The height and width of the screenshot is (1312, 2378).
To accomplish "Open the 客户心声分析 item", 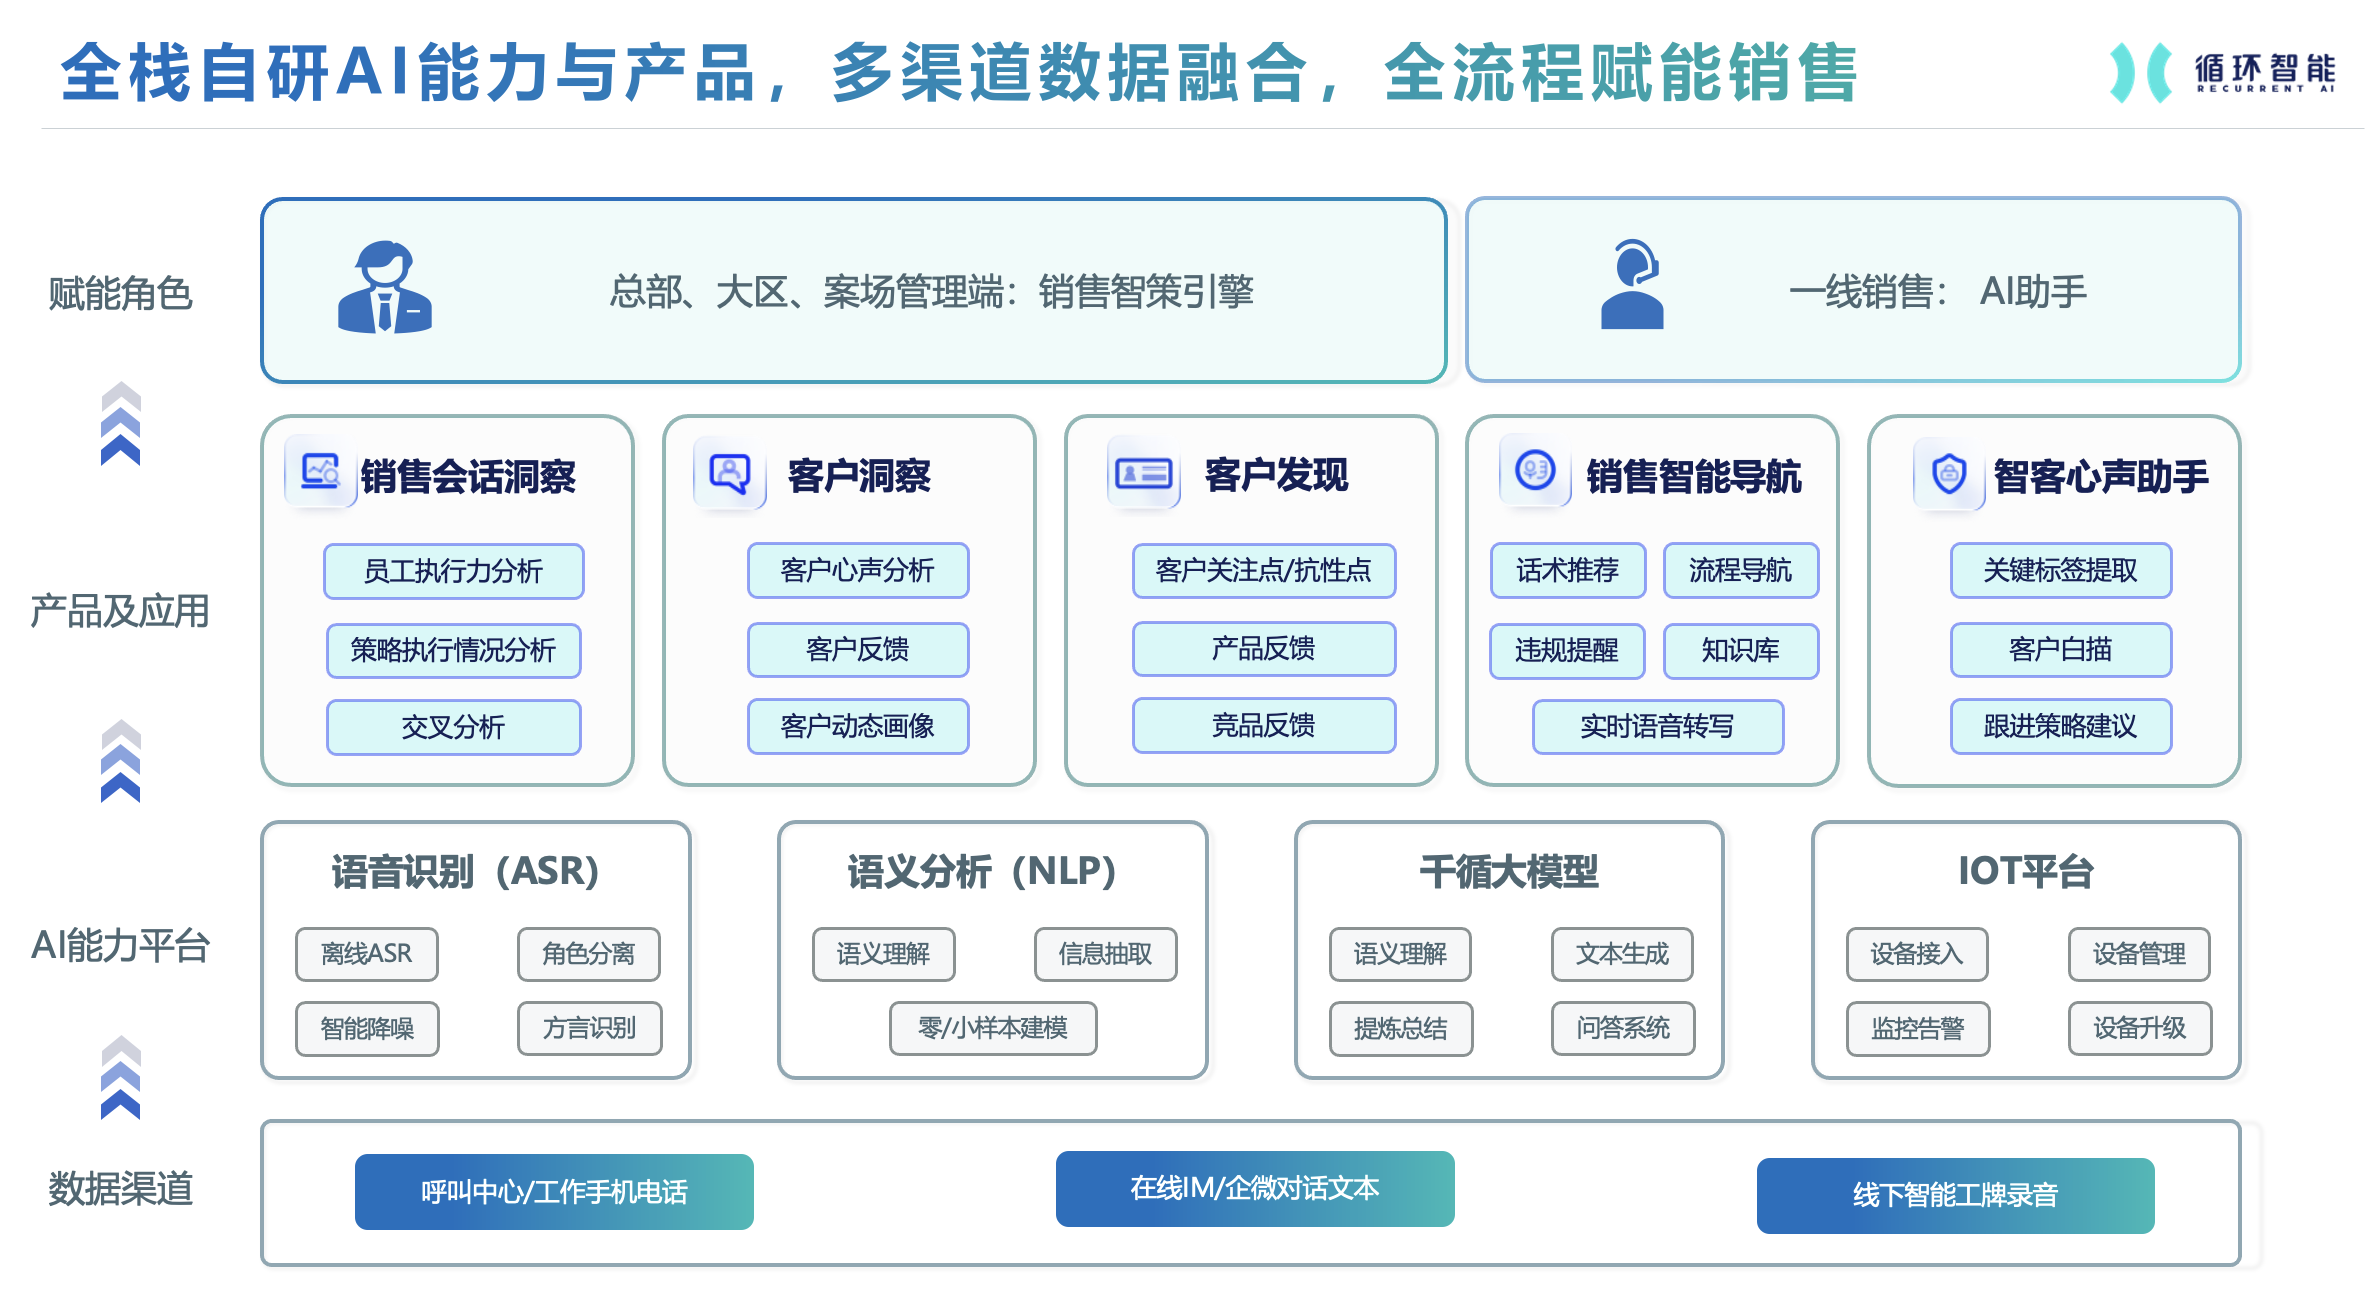I will 858,570.
